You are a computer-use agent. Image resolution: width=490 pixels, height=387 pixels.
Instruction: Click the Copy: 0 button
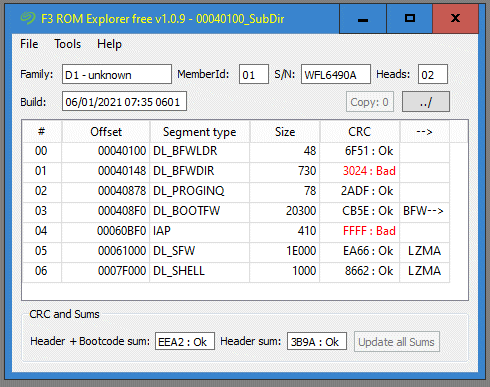coord(370,102)
